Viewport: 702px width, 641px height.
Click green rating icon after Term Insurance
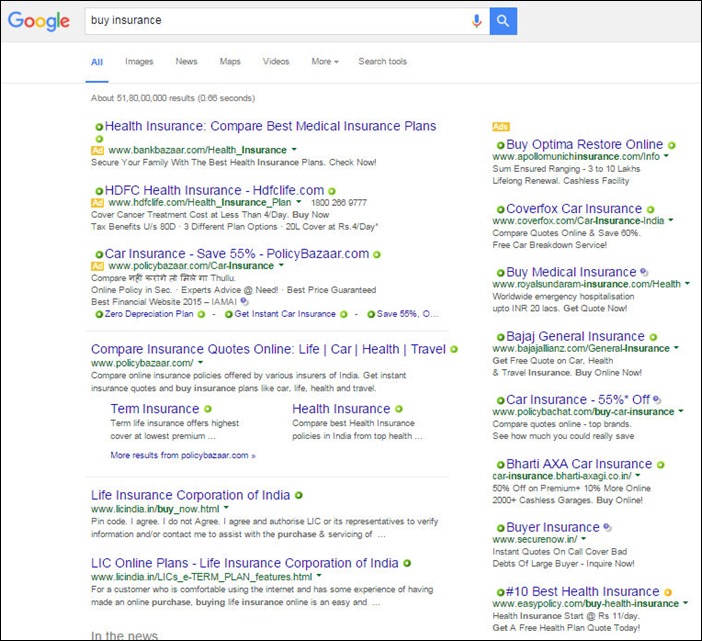click(208, 409)
